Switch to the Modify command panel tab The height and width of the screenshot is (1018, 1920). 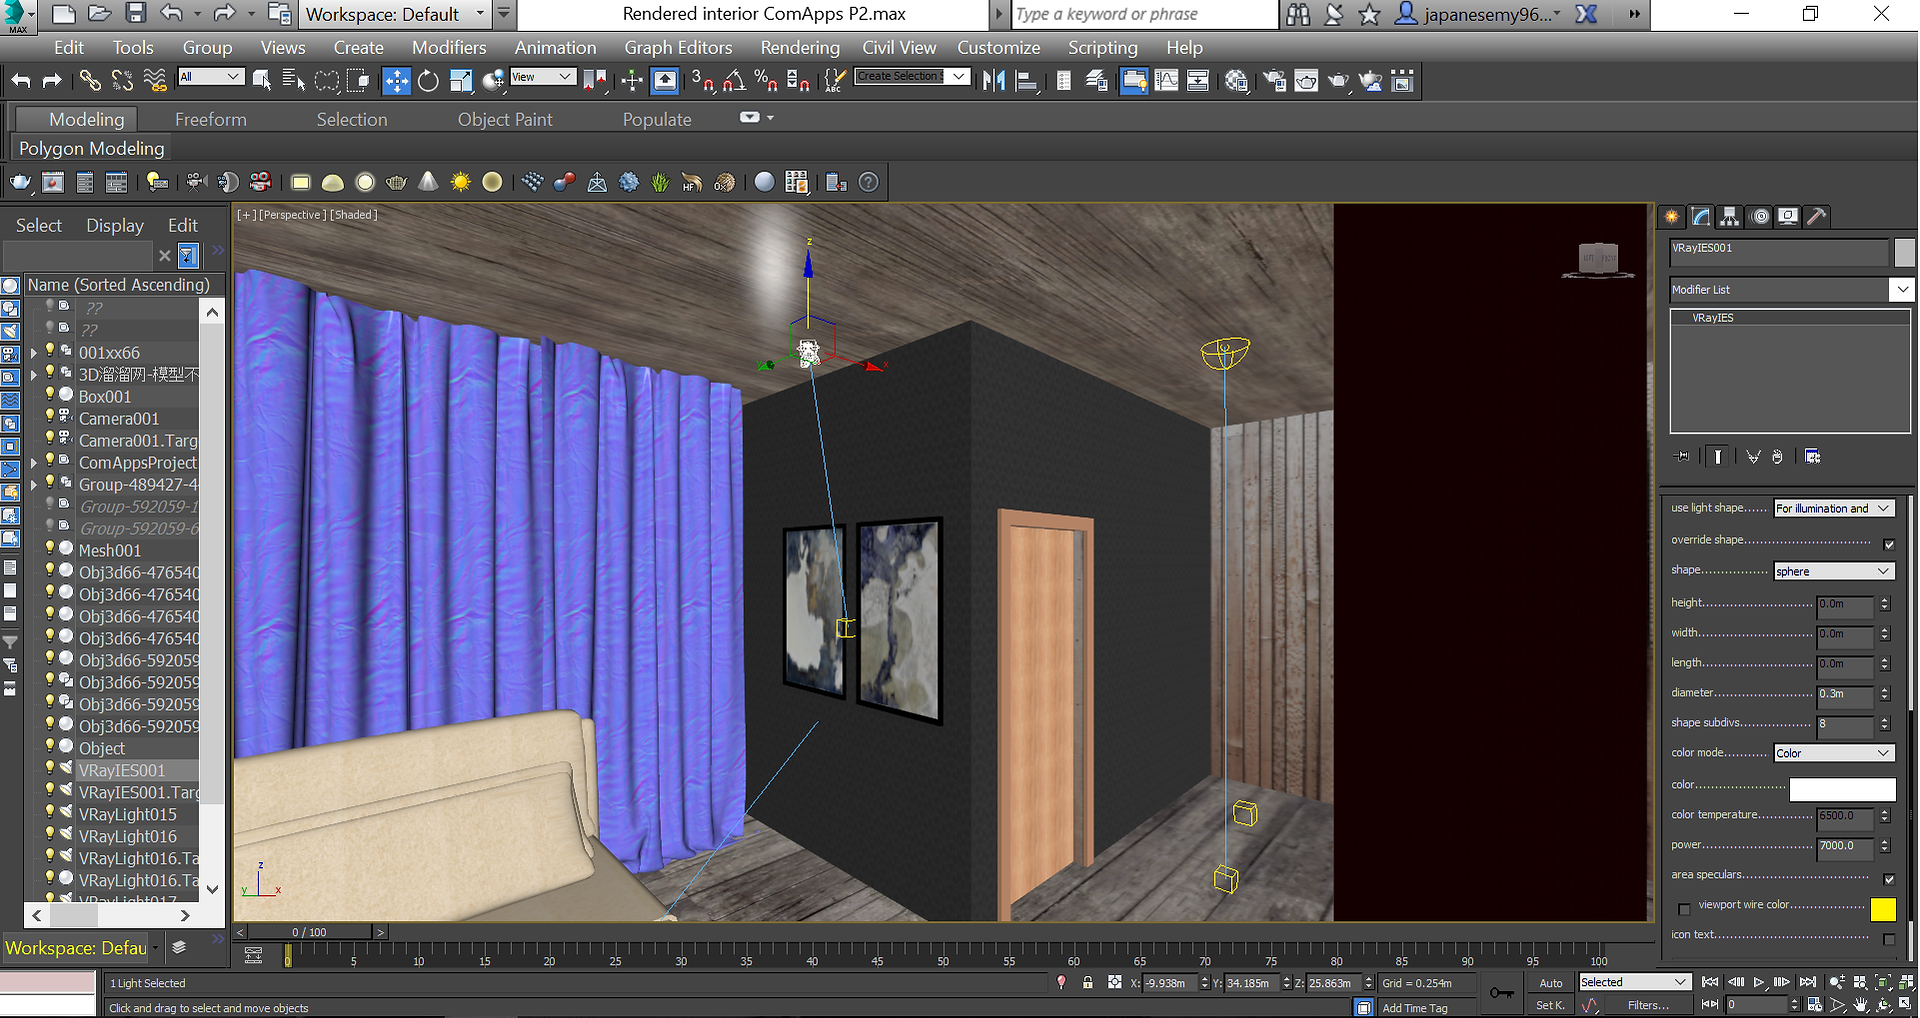1701,216
